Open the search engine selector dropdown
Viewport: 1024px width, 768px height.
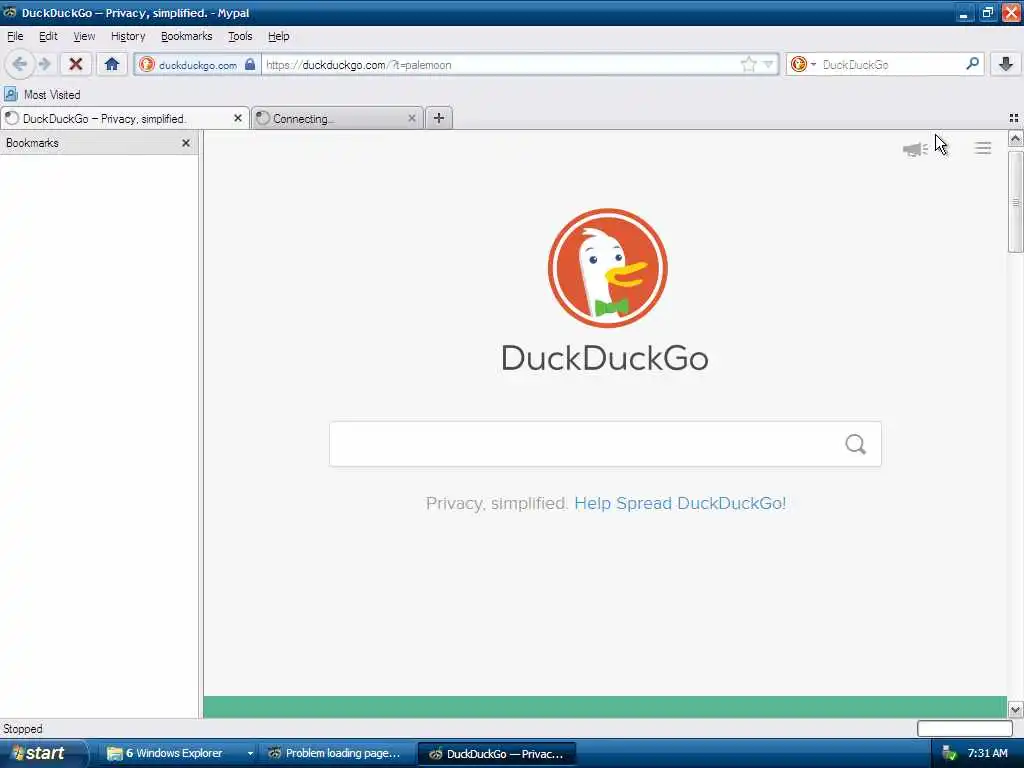coord(803,64)
